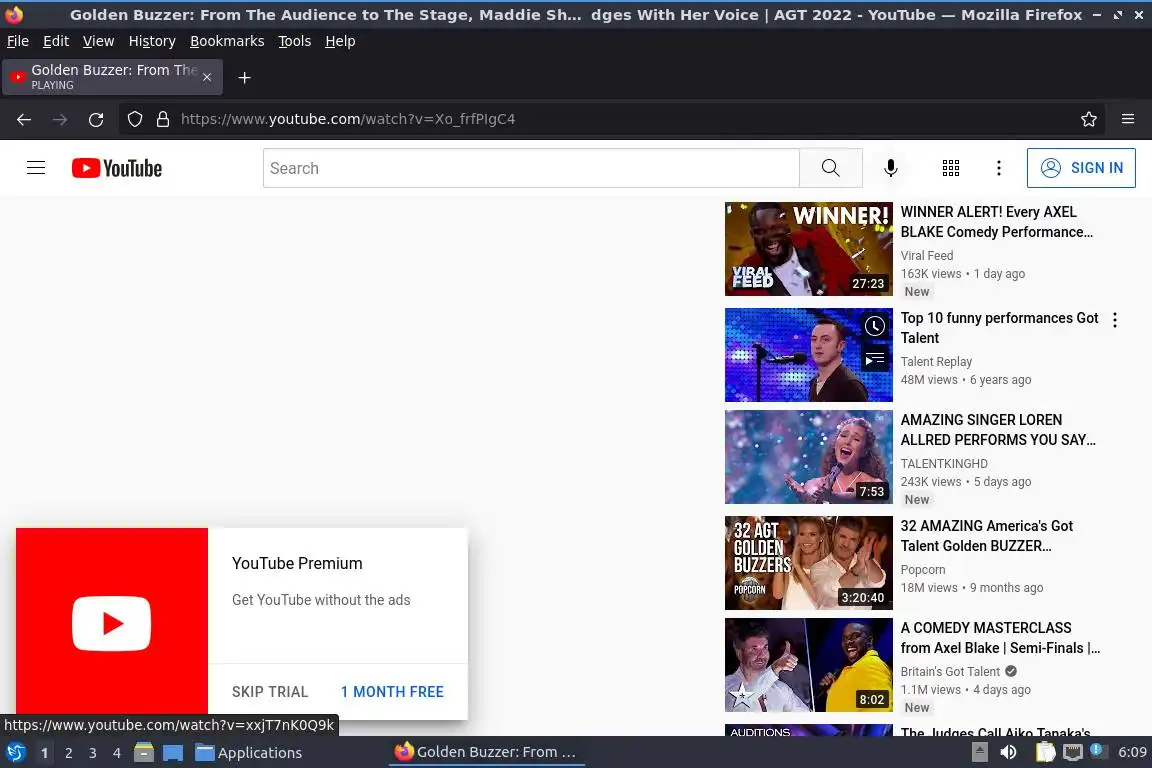
Task: Click Popcorn channel name
Action: coord(923,570)
